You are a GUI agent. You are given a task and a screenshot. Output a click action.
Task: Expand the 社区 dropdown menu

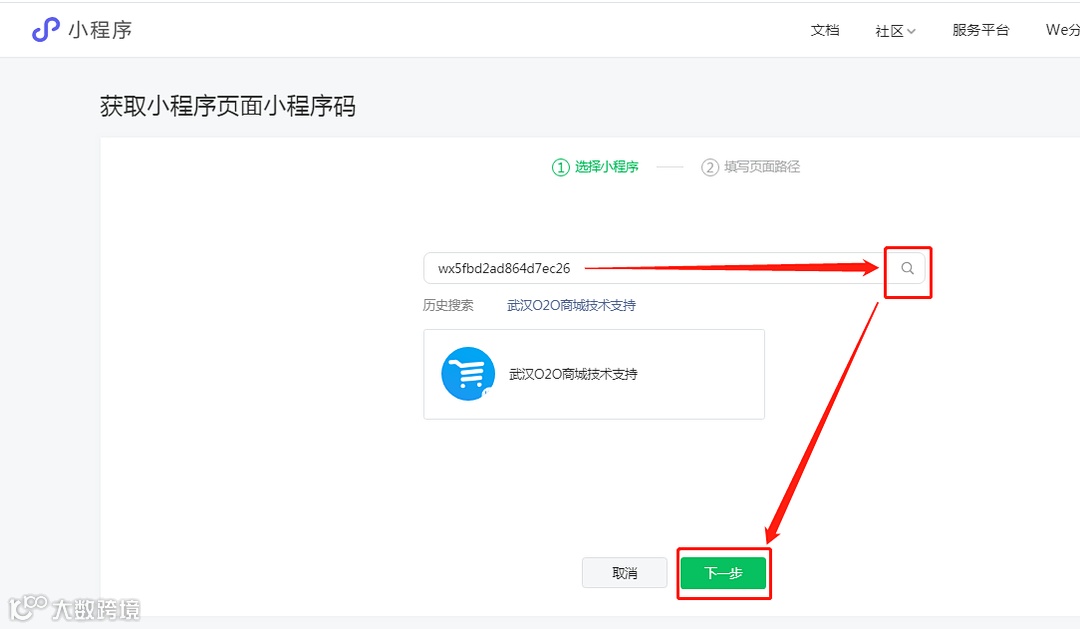coord(893,30)
